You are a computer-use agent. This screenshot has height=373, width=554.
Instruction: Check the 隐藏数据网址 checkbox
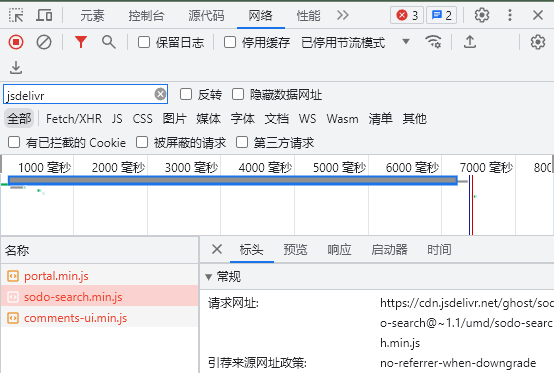[x=238, y=94]
